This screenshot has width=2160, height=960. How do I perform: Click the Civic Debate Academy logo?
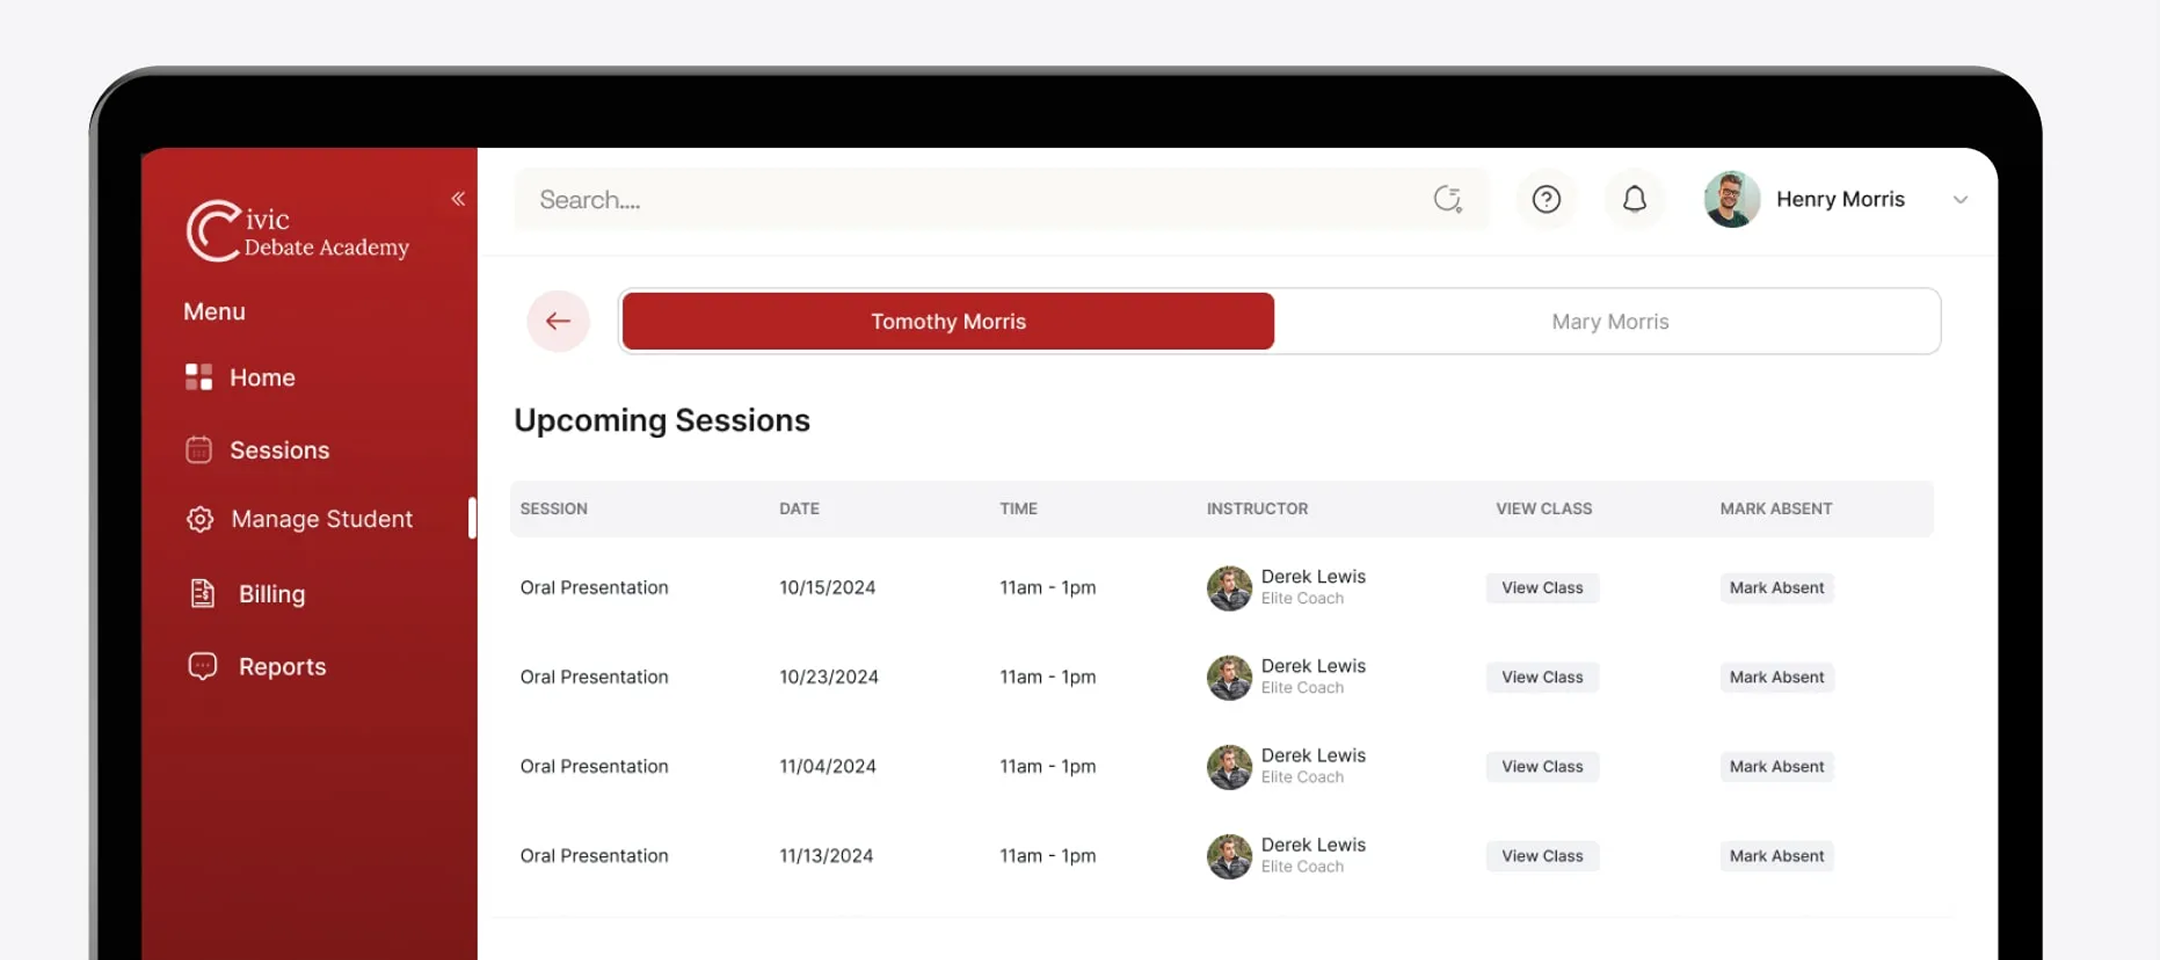297,231
